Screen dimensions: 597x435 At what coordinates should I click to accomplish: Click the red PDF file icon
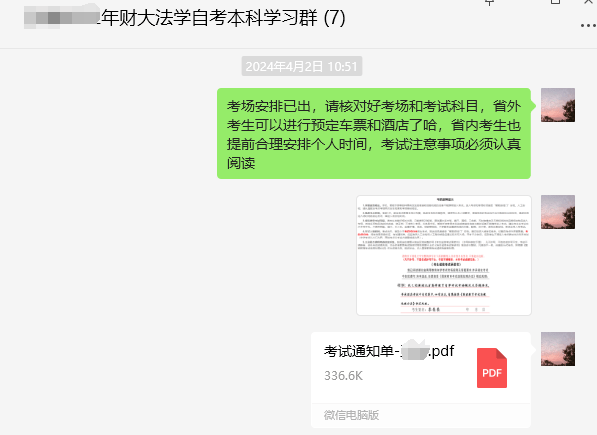(492, 368)
